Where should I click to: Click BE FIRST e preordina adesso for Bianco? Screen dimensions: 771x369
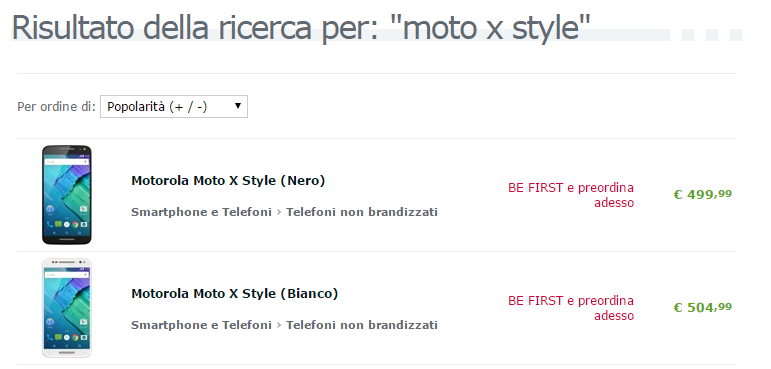(571, 308)
